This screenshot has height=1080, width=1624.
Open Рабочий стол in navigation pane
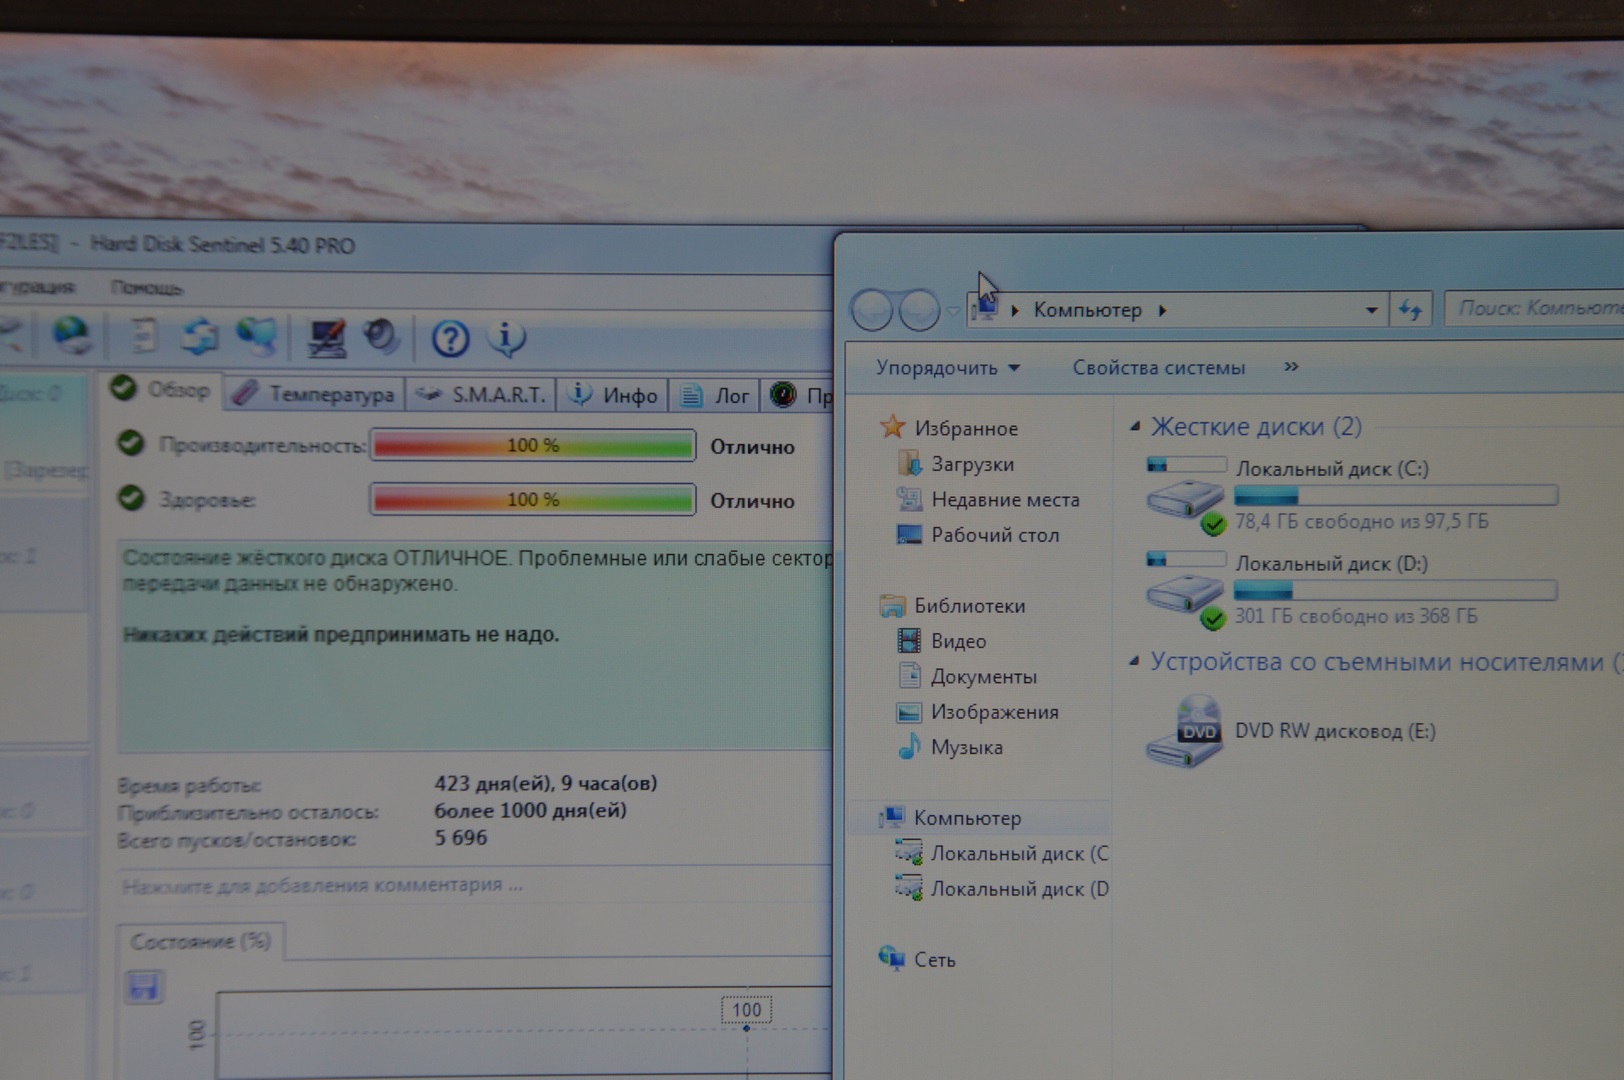[x=994, y=535]
